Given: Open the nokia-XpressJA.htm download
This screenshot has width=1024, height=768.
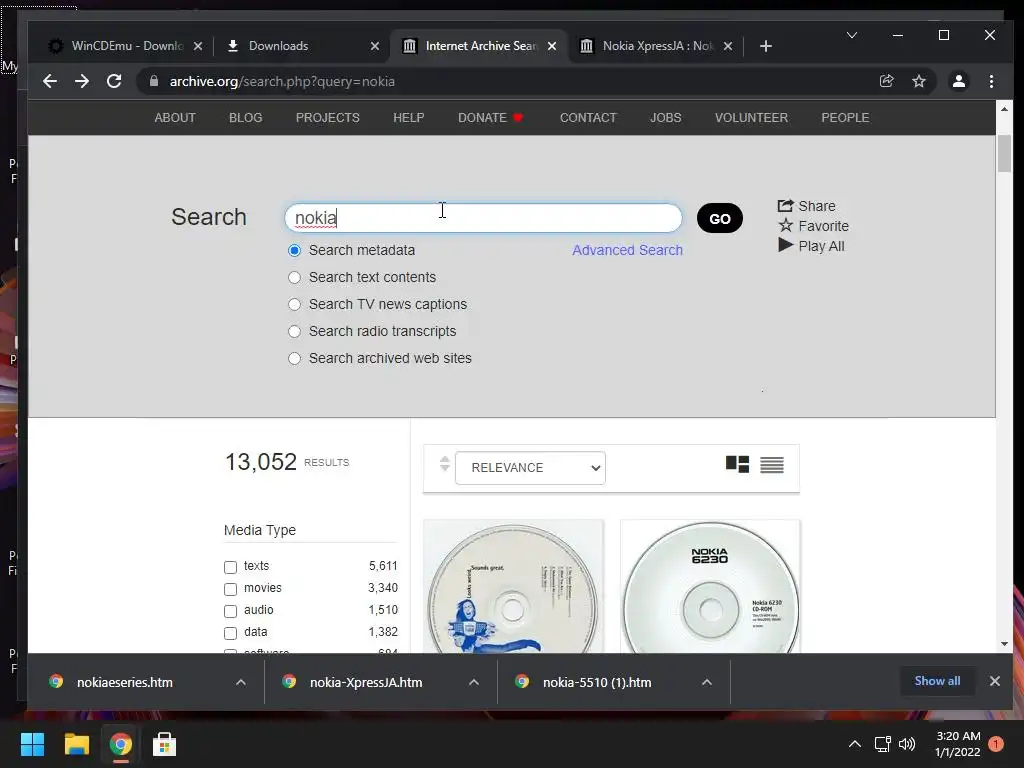Looking at the screenshot, I should (366, 682).
